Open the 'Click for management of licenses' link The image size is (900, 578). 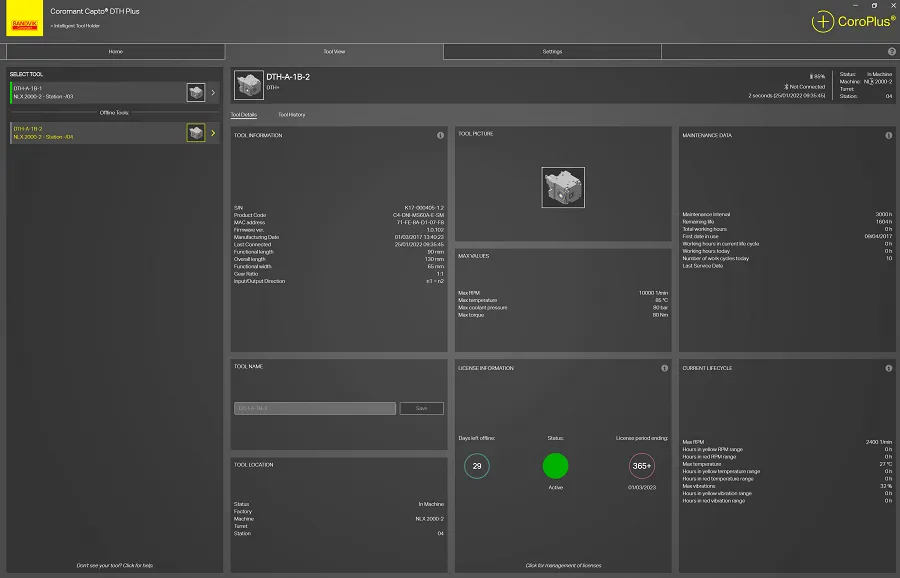point(563,565)
